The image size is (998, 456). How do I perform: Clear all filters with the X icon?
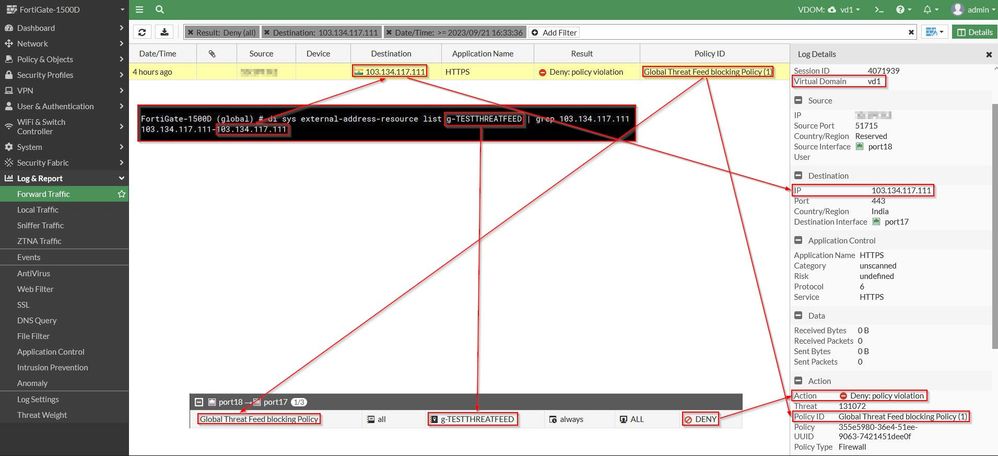coord(911,32)
